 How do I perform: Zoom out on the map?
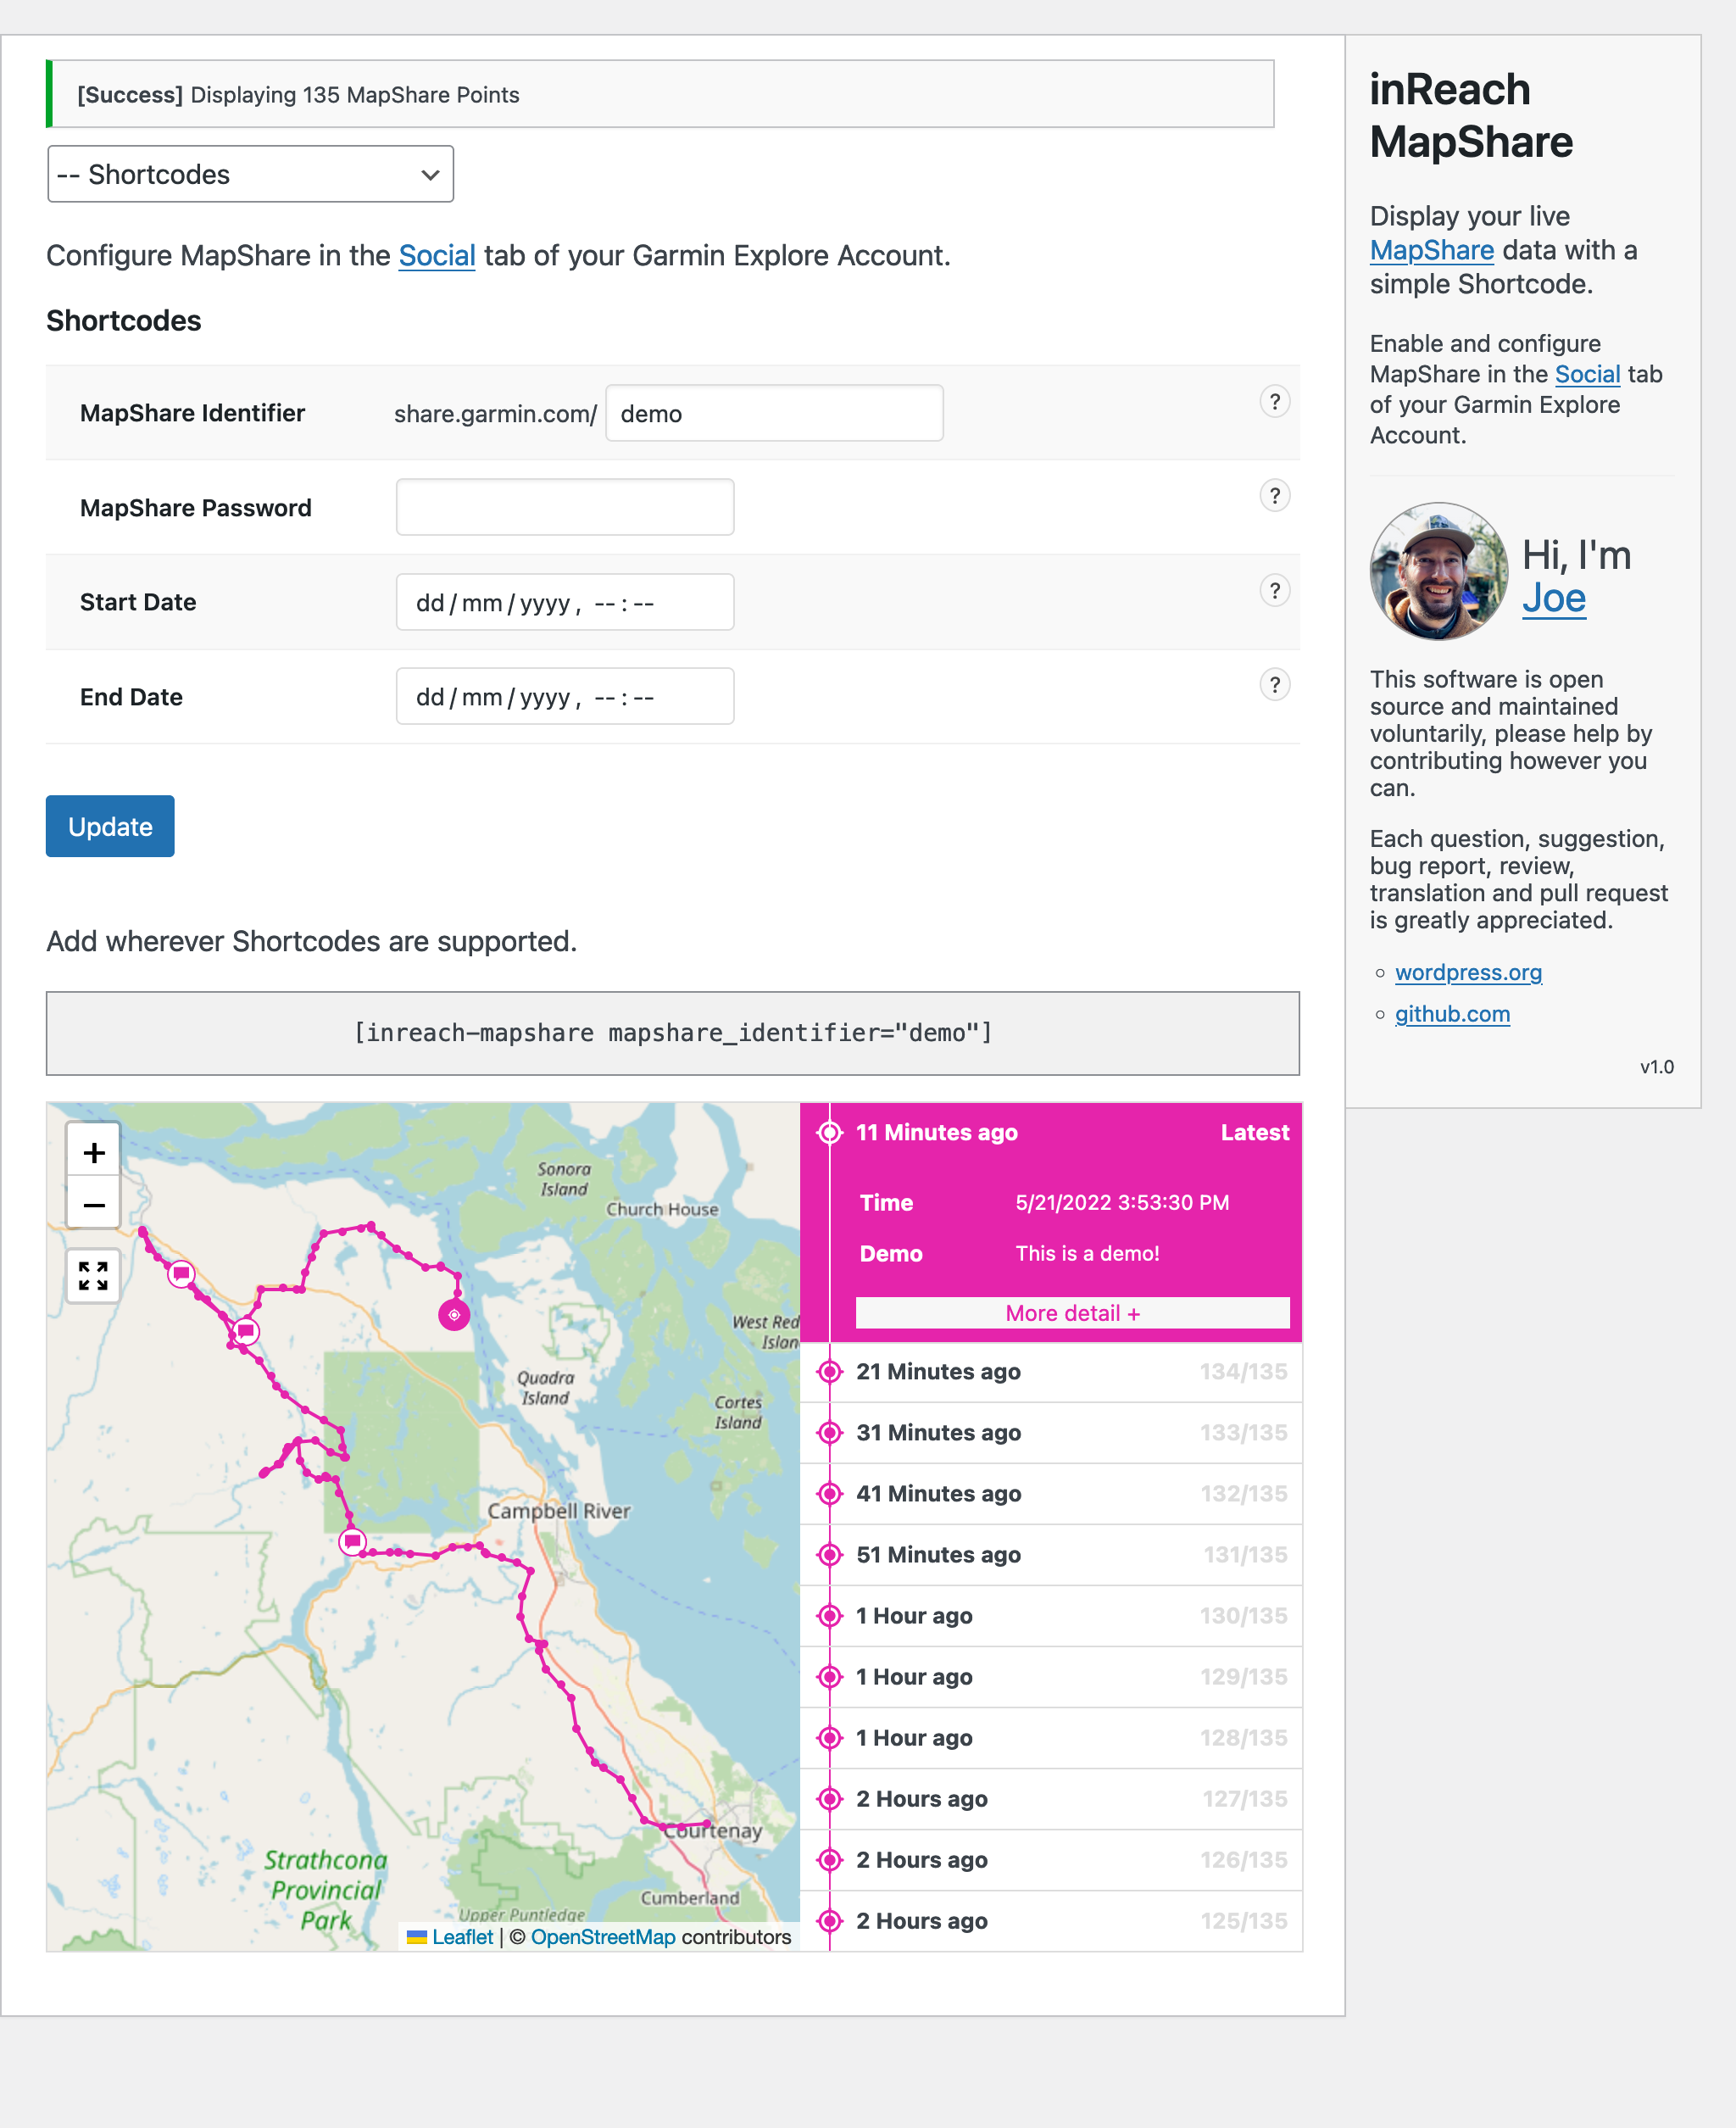coord(93,1204)
